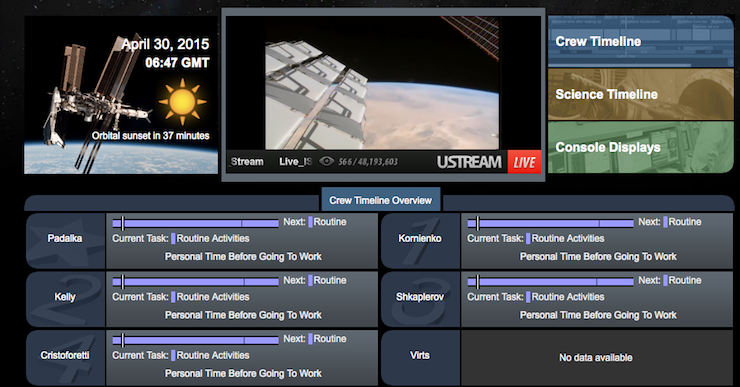Click Padalka's Next Routine color swatch

[x=310, y=222]
